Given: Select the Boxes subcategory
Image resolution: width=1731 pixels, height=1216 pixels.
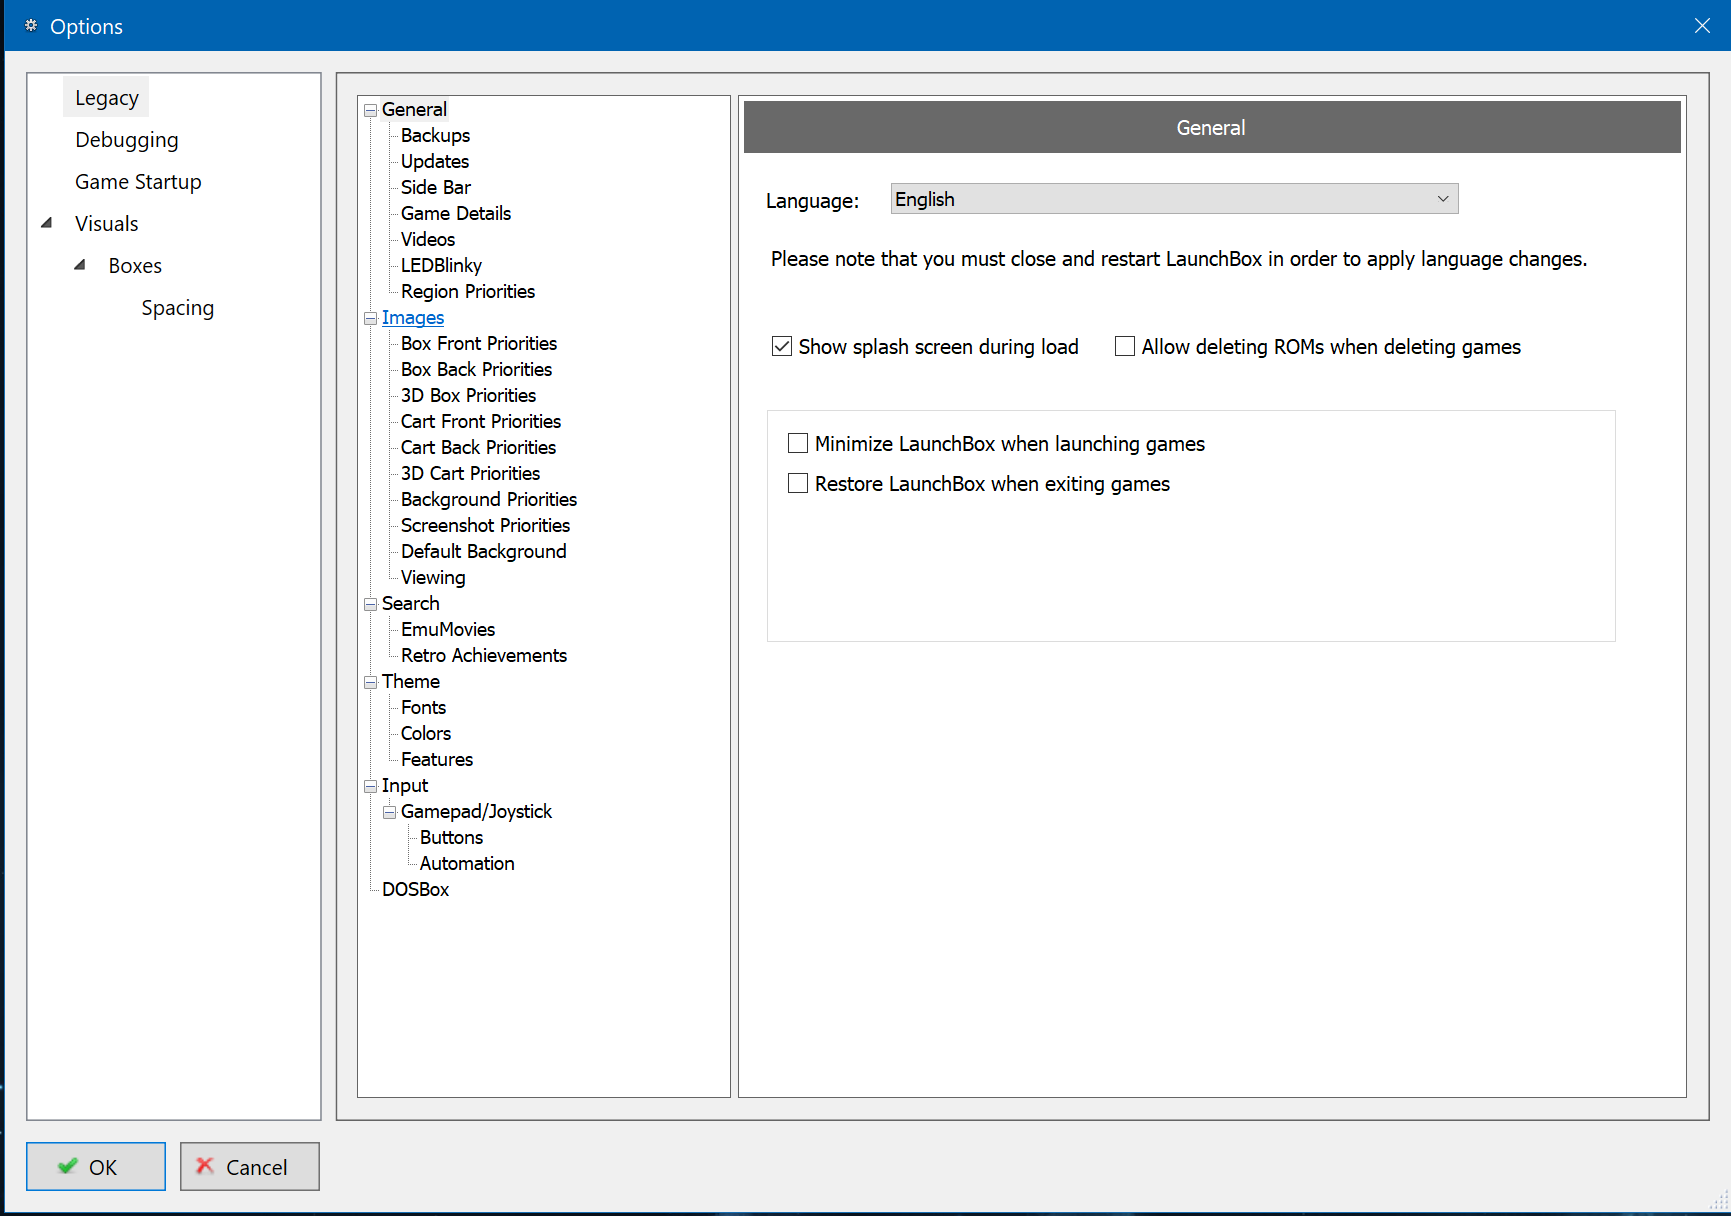Looking at the screenshot, I should tap(135, 266).
